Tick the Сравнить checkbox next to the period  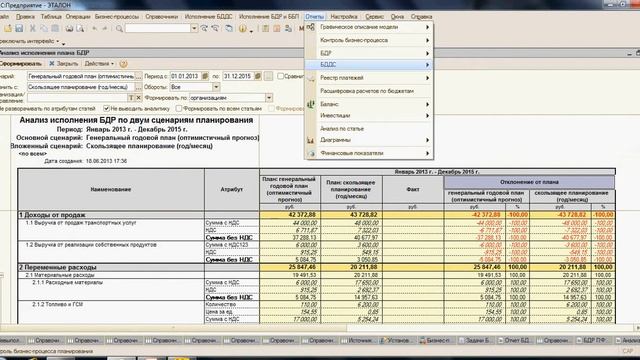pos(280,76)
